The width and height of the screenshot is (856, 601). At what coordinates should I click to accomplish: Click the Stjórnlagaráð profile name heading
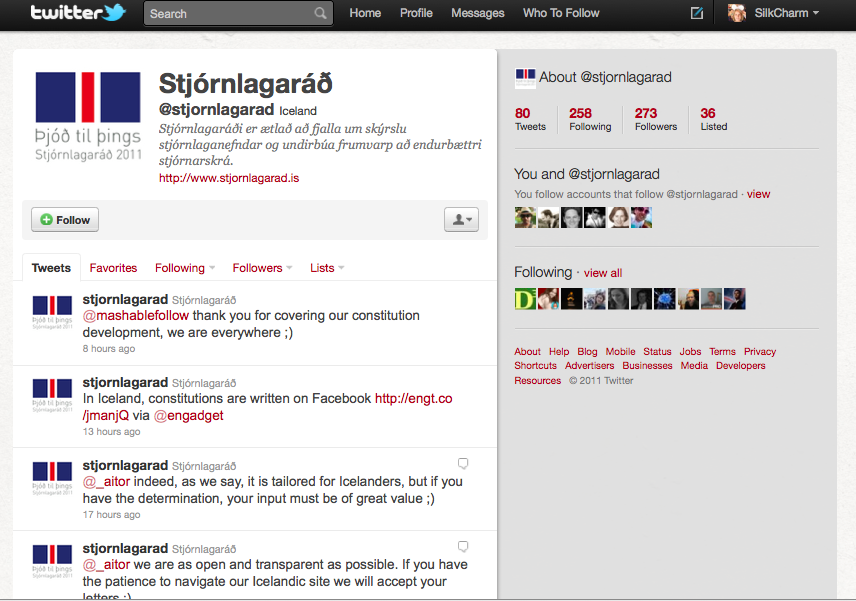pyautogui.click(x=246, y=84)
